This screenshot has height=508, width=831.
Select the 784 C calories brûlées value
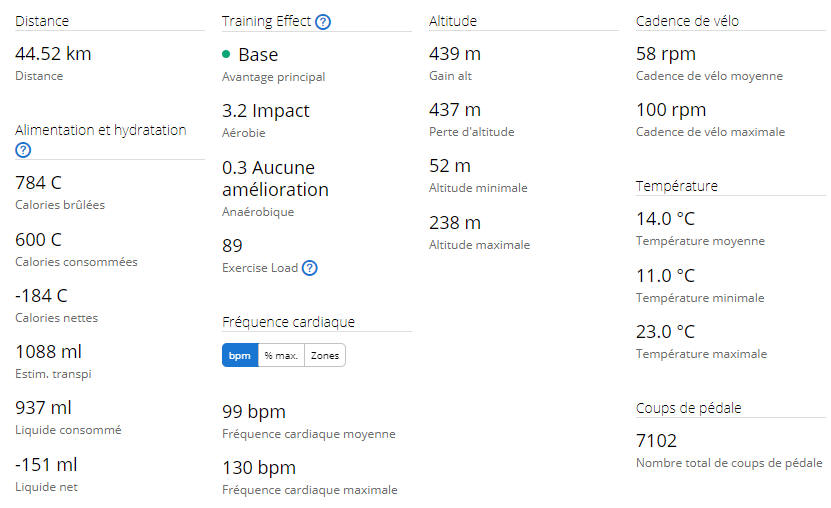coord(39,183)
